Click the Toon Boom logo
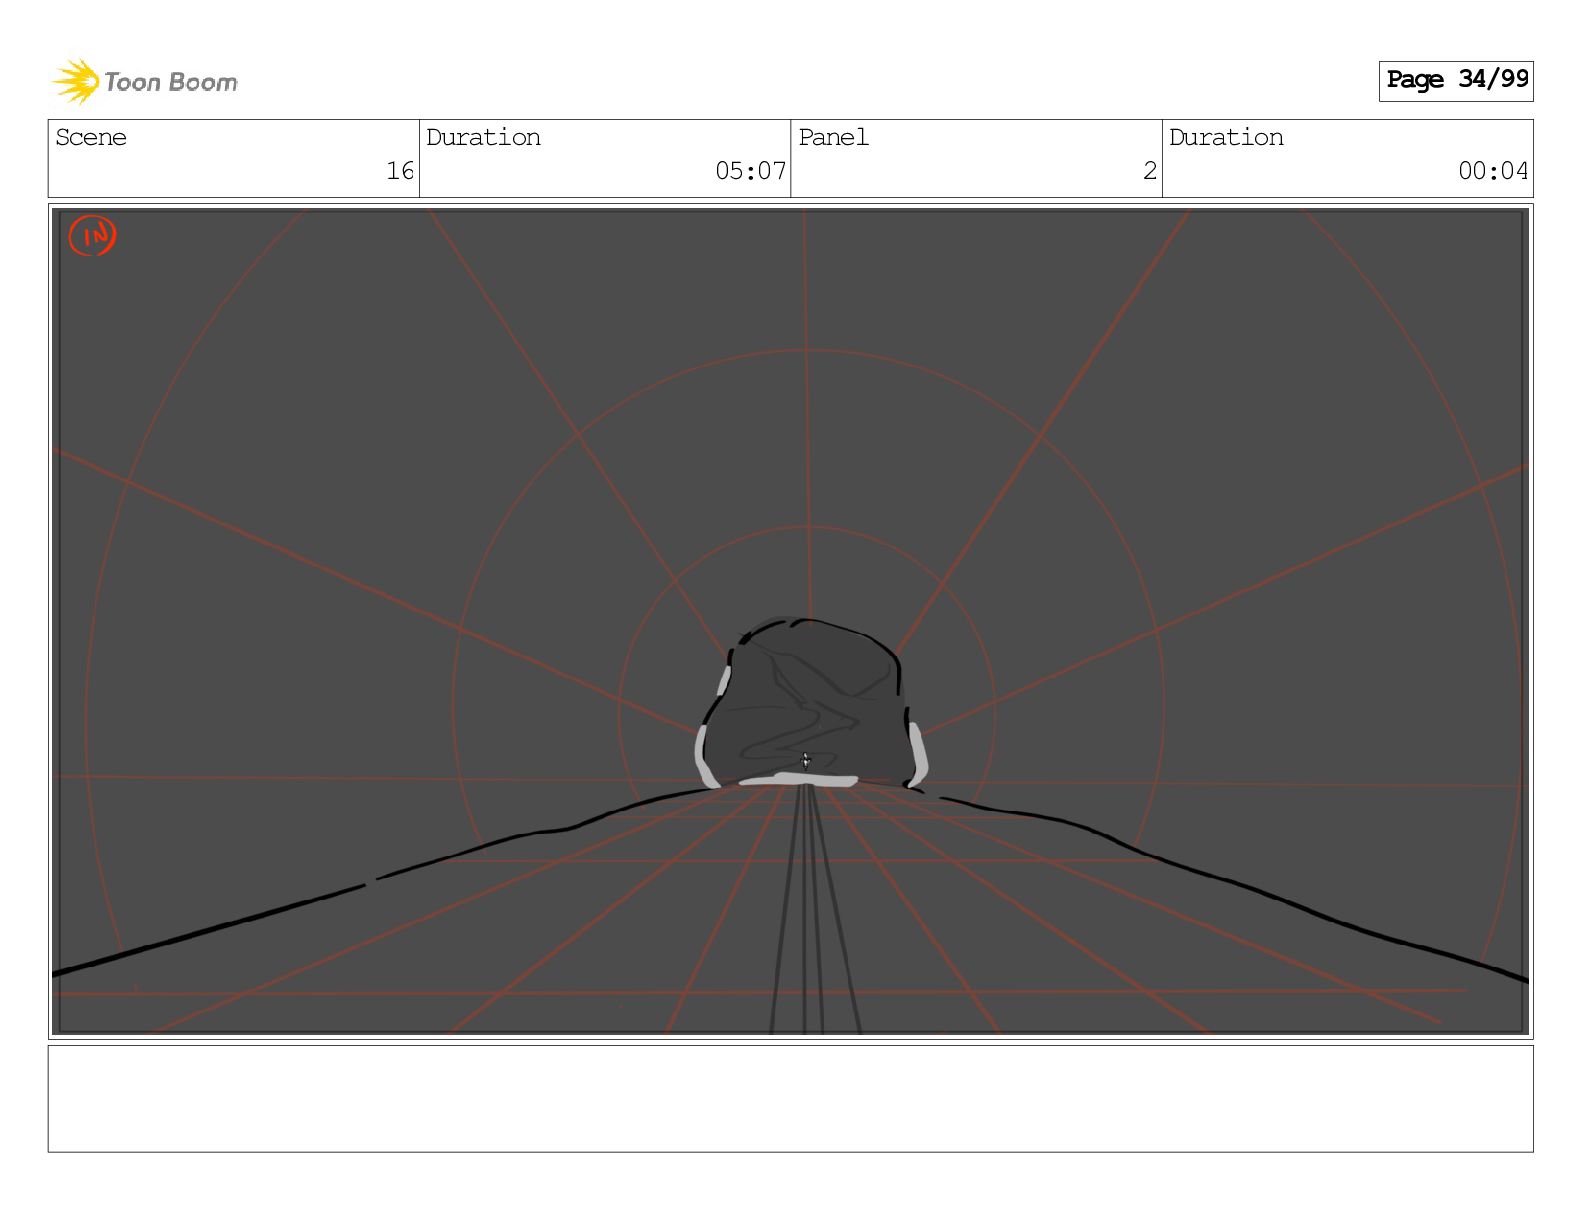 145,81
